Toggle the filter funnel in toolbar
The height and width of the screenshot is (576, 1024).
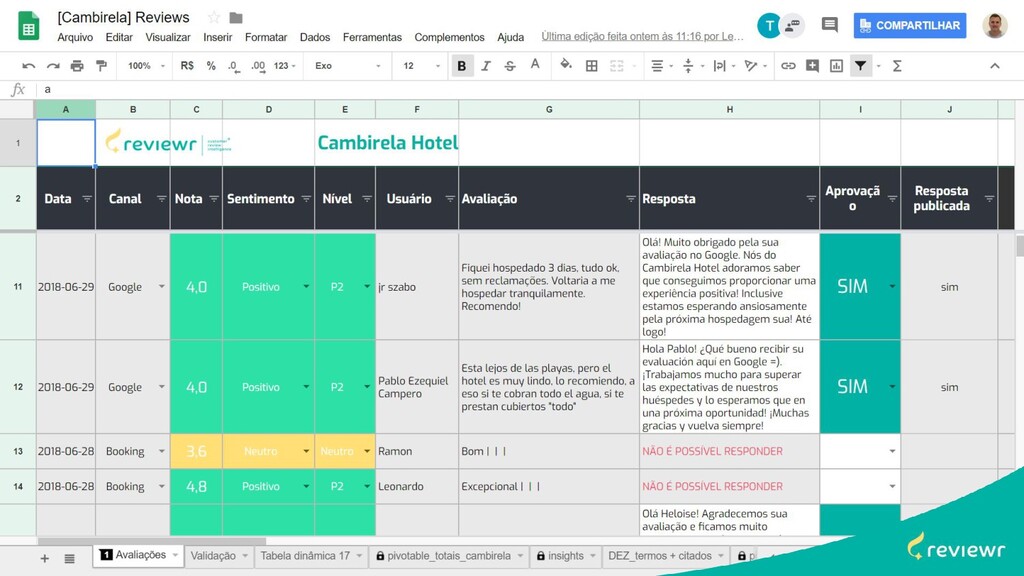(x=861, y=66)
